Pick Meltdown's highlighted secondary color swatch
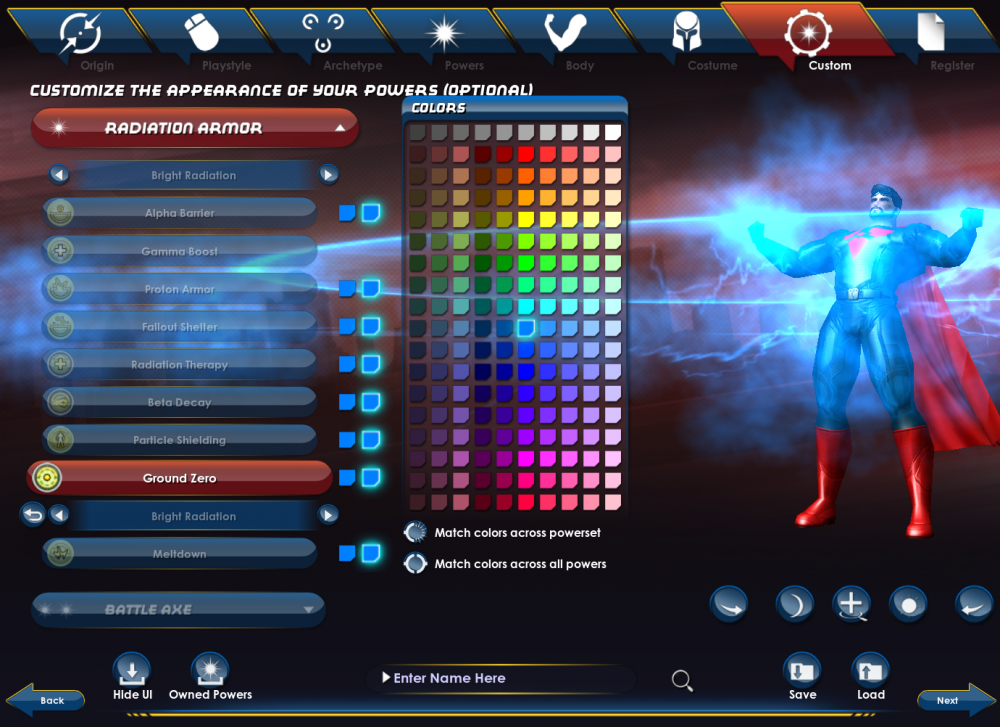This screenshot has width=1000, height=727. point(371,553)
